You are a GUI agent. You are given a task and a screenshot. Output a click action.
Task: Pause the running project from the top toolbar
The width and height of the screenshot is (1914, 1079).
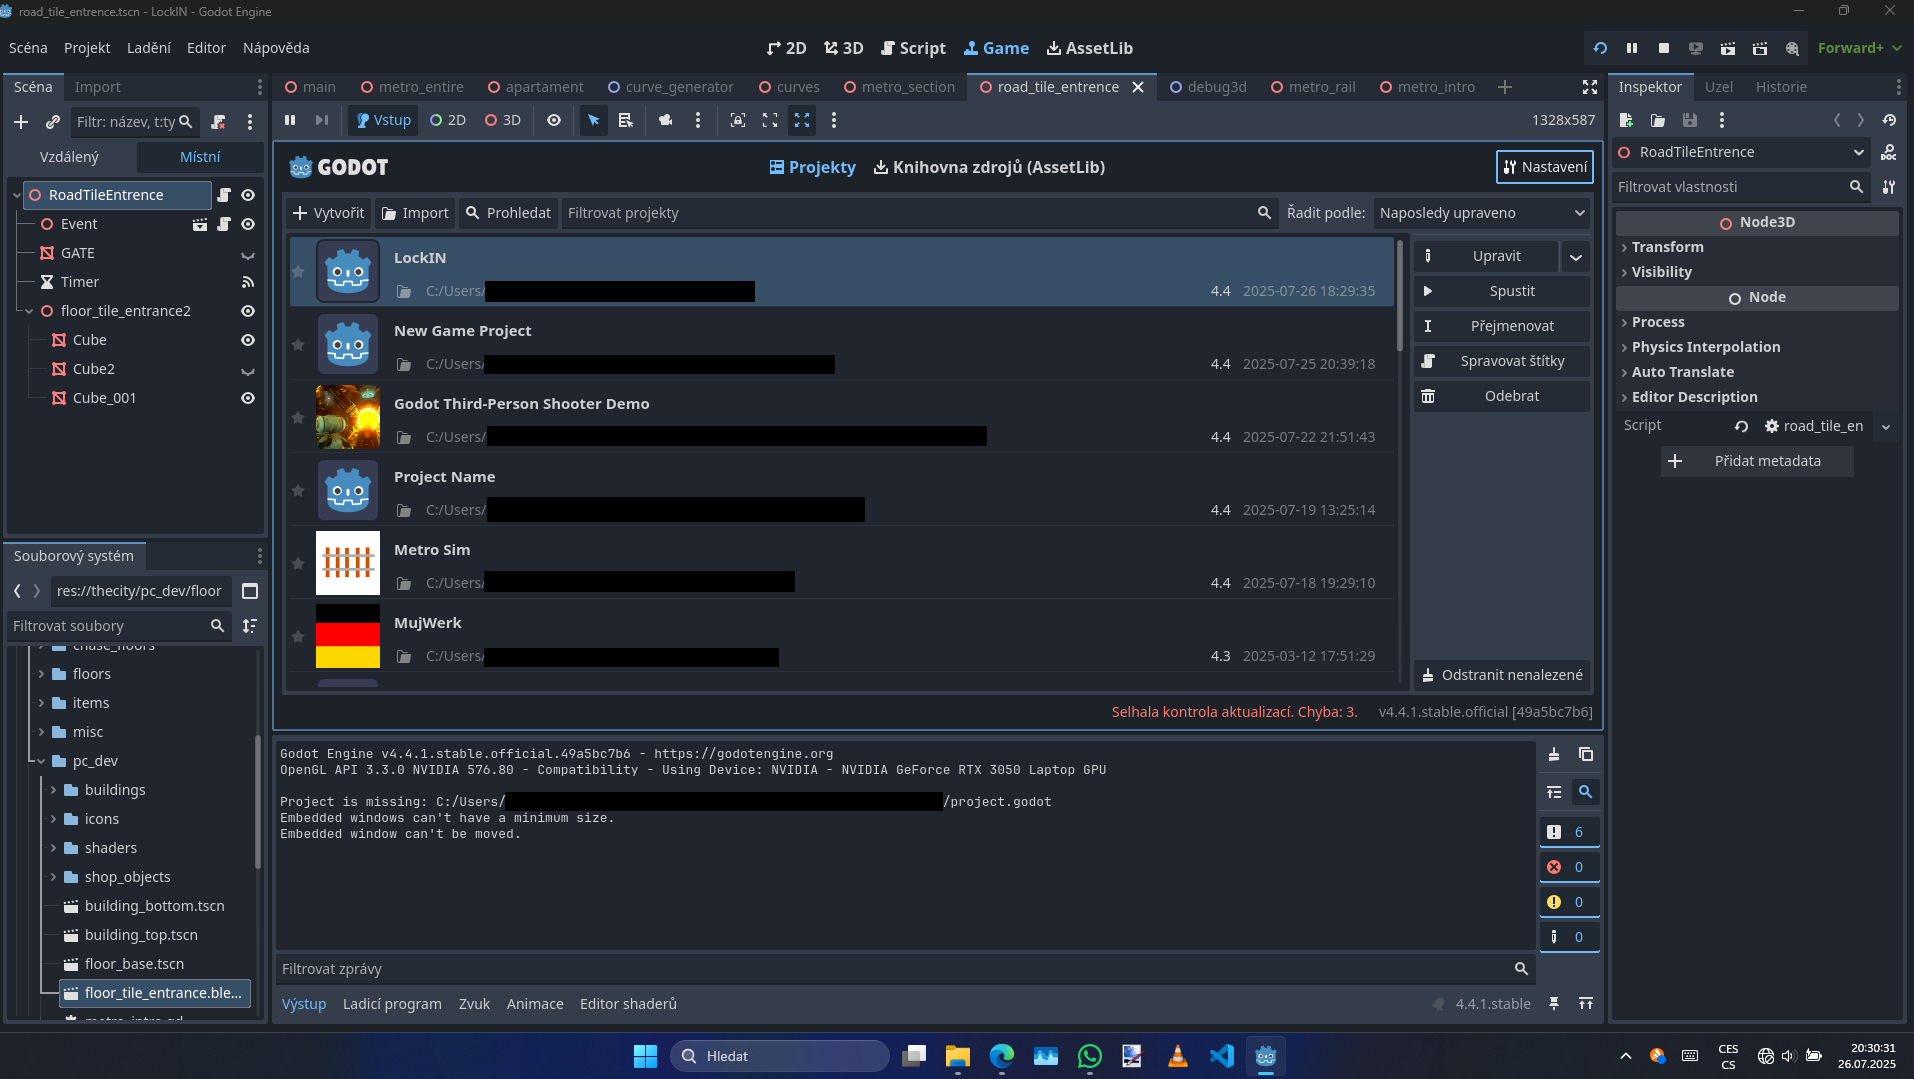click(1632, 48)
